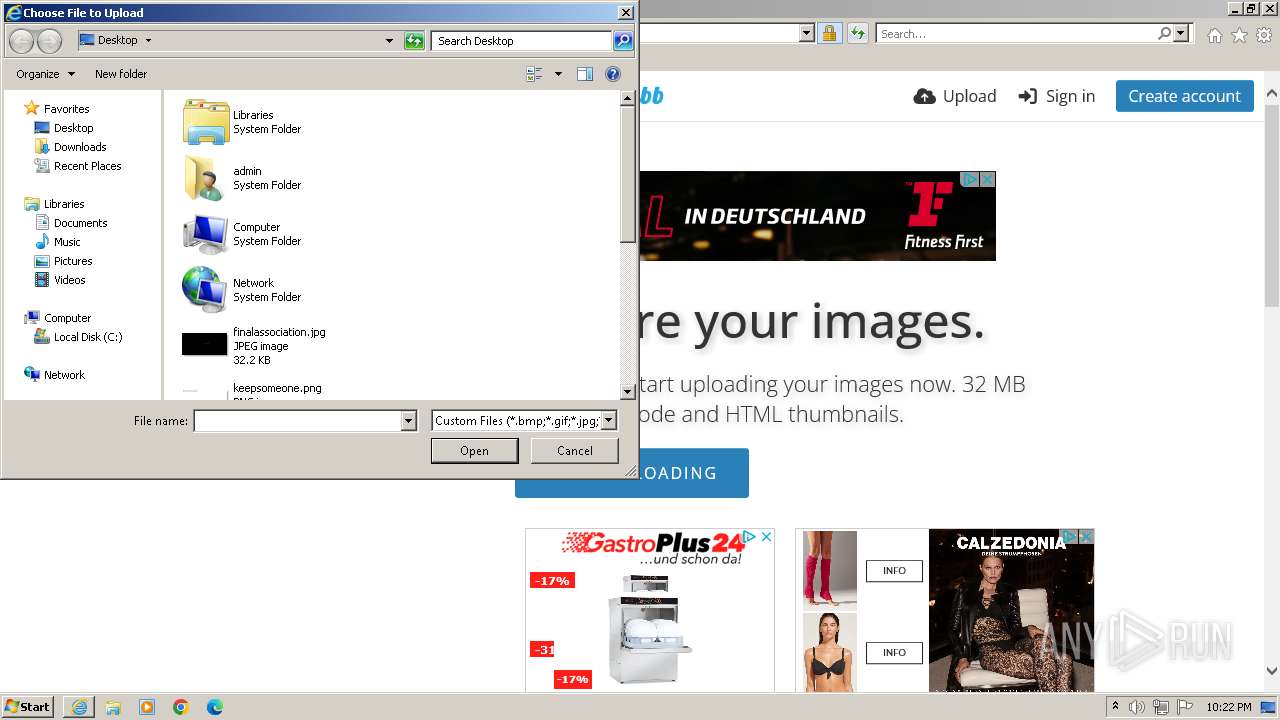Image resolution: width=1280 pixels, height=720 pixels.
Task: Click Sign in link on website
Action: (1057, 96)
